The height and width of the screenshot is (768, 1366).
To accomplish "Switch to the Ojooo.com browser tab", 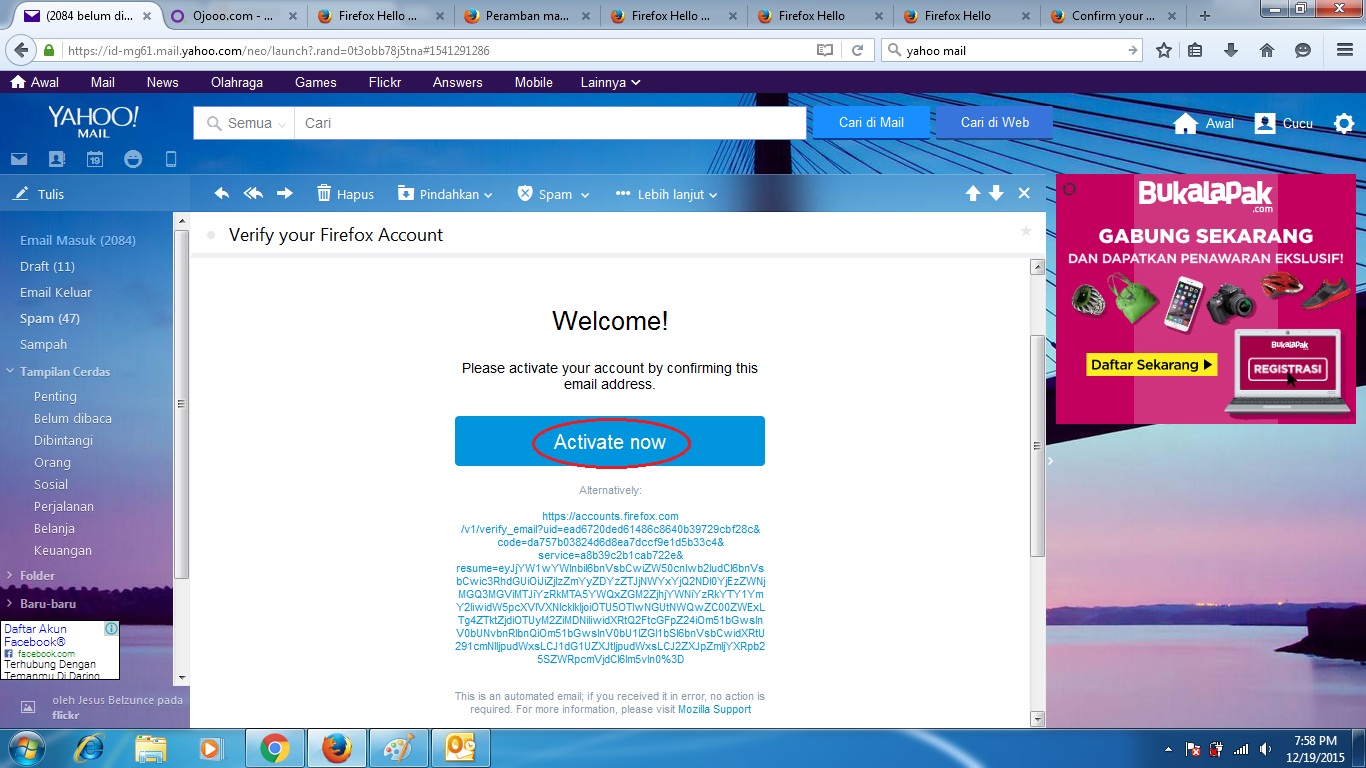I will point(232,16).
